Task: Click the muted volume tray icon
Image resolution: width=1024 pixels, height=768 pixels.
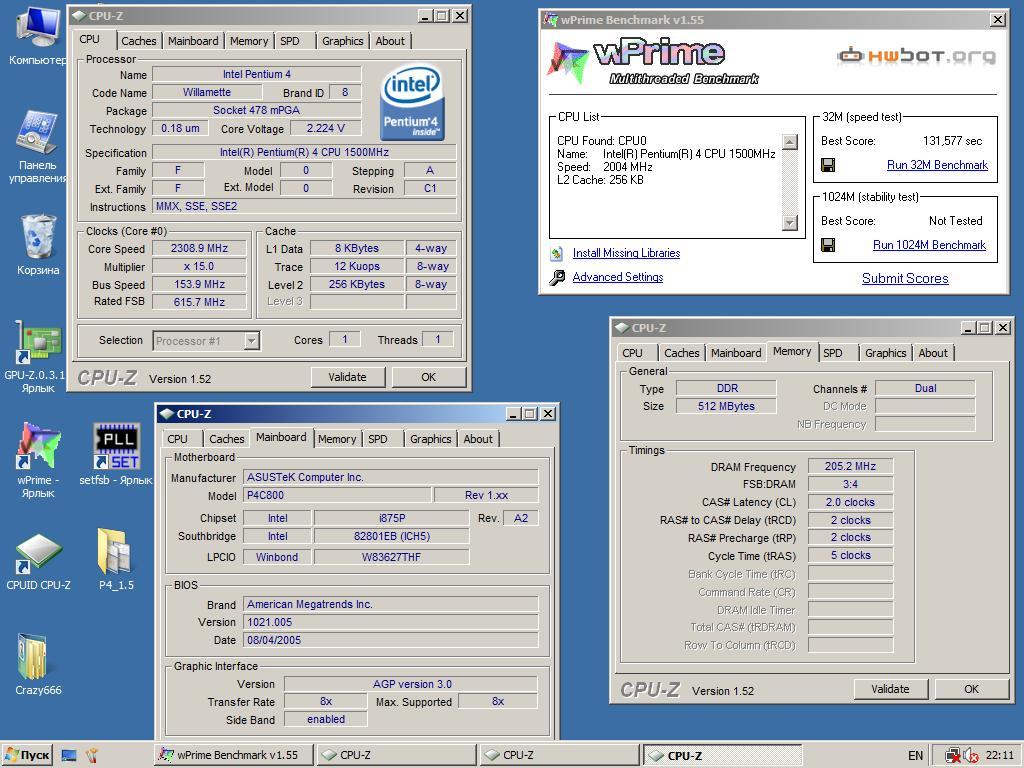Action: 970,756
